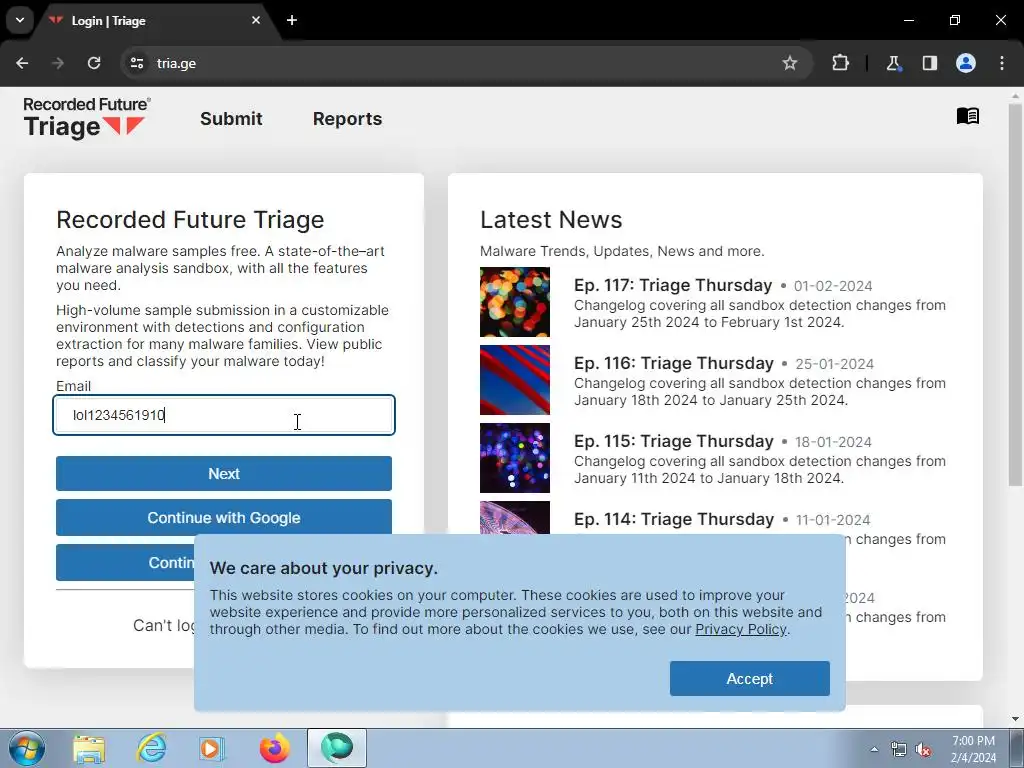The image size is (1024, 768).
Task: Open Ep. 115: Triage Thursday article
Action: pos(674,441)
